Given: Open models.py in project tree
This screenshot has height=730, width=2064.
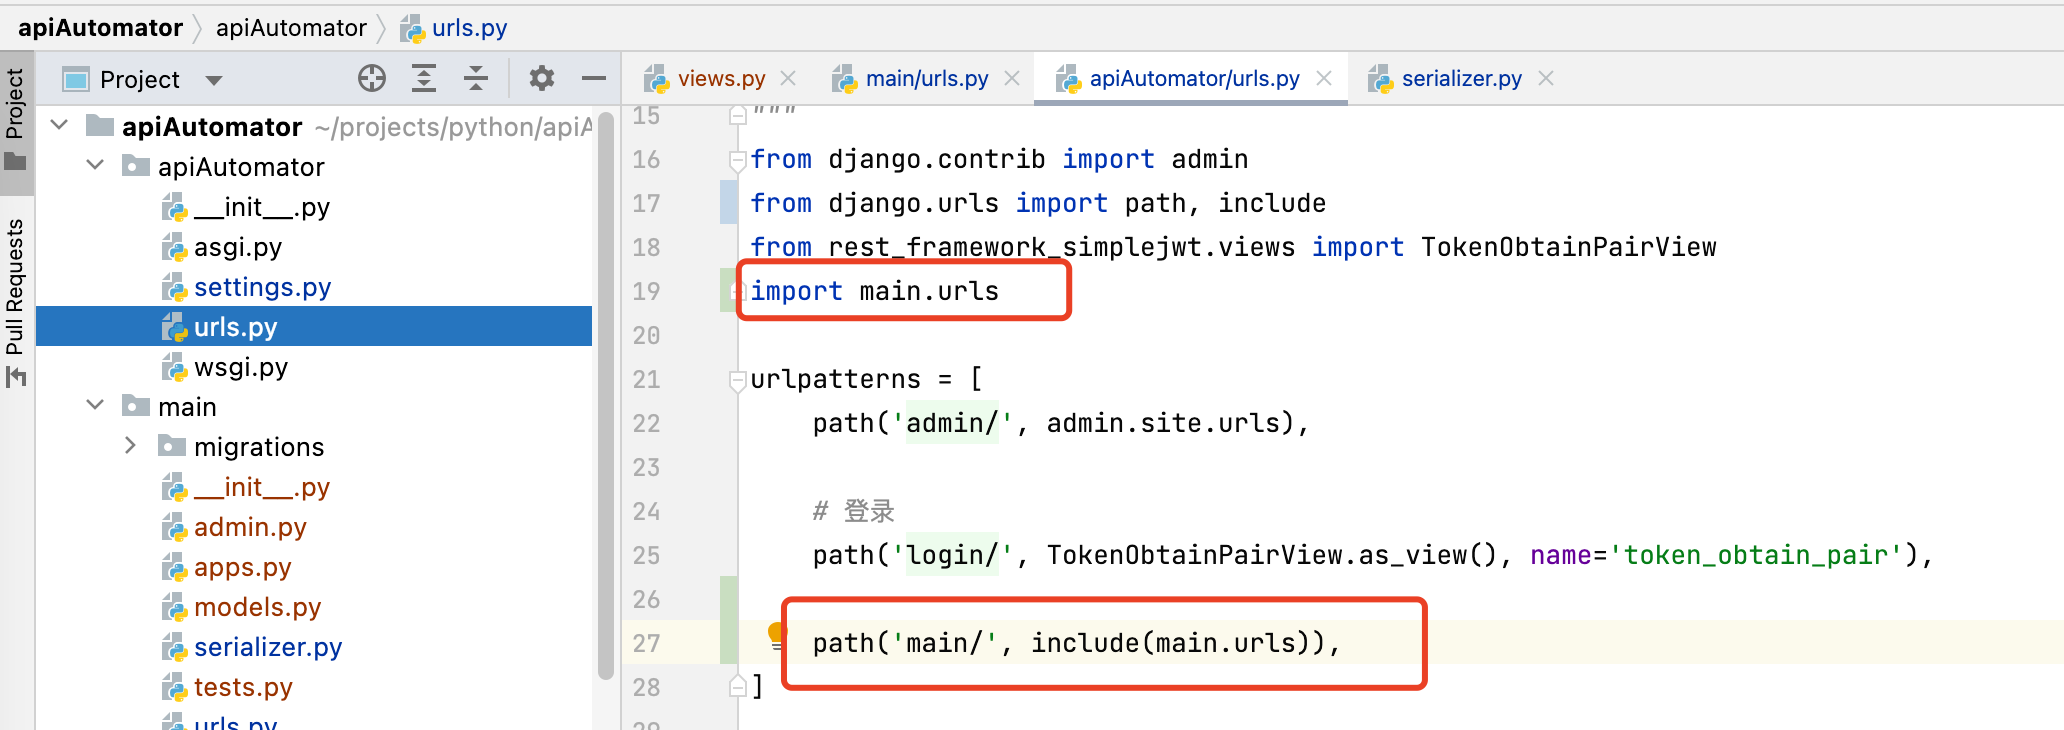Looking at the screenshot, I should (257, 607).
